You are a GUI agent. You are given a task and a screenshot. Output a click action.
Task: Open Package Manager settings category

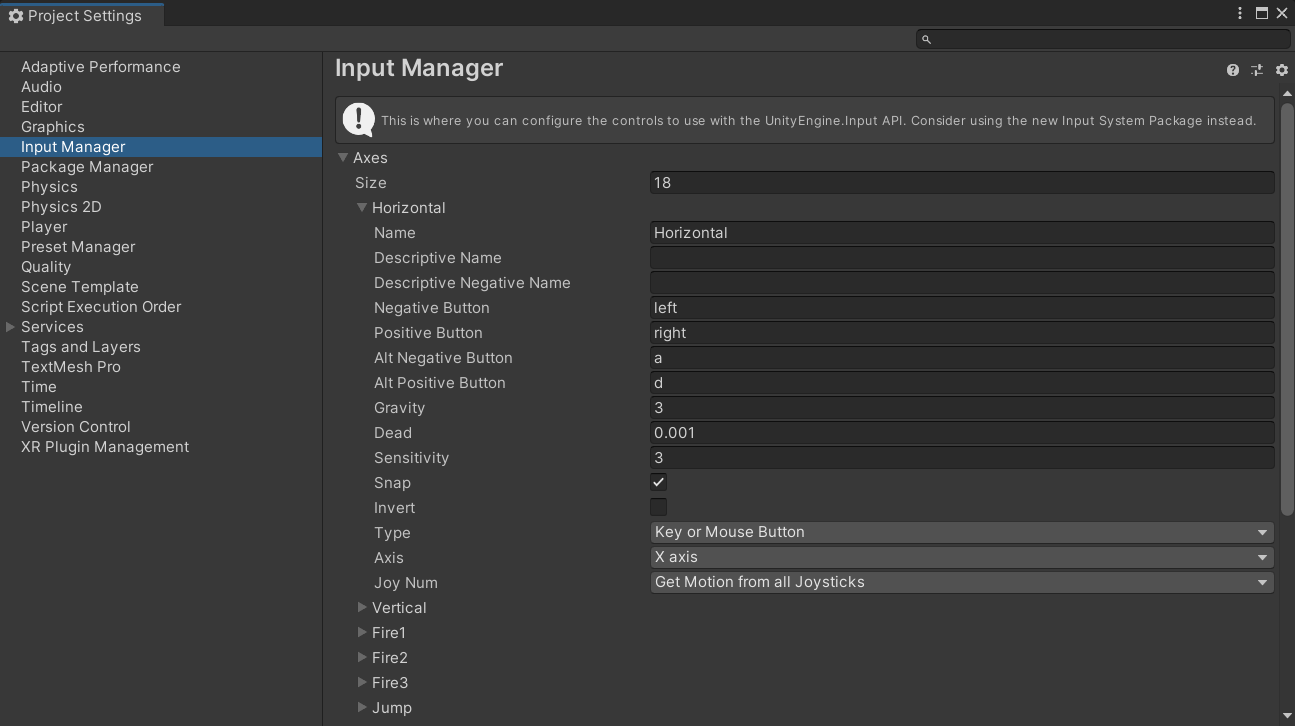[x=88, y=167]
